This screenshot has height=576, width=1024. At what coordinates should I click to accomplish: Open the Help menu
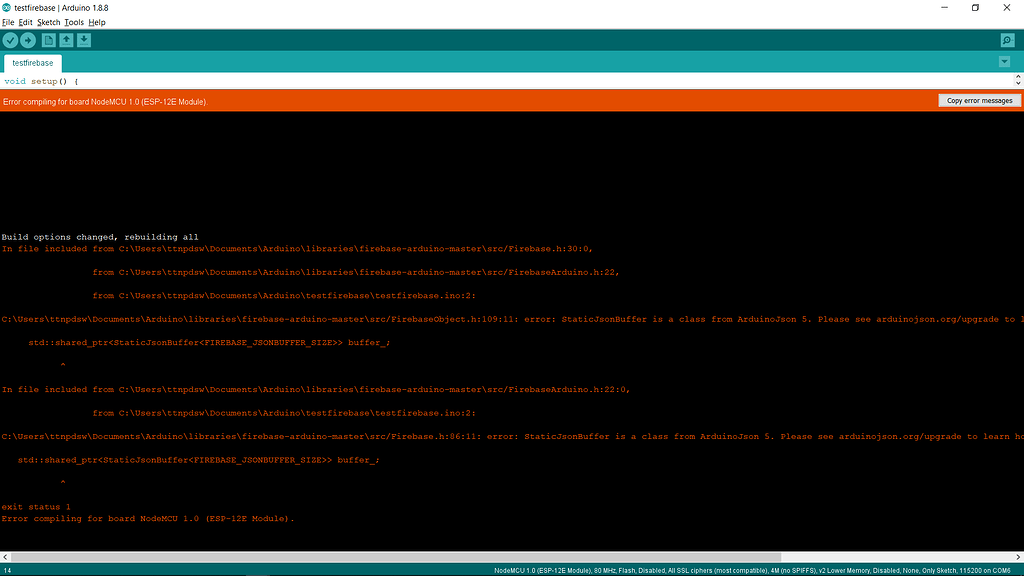(97, 22)
